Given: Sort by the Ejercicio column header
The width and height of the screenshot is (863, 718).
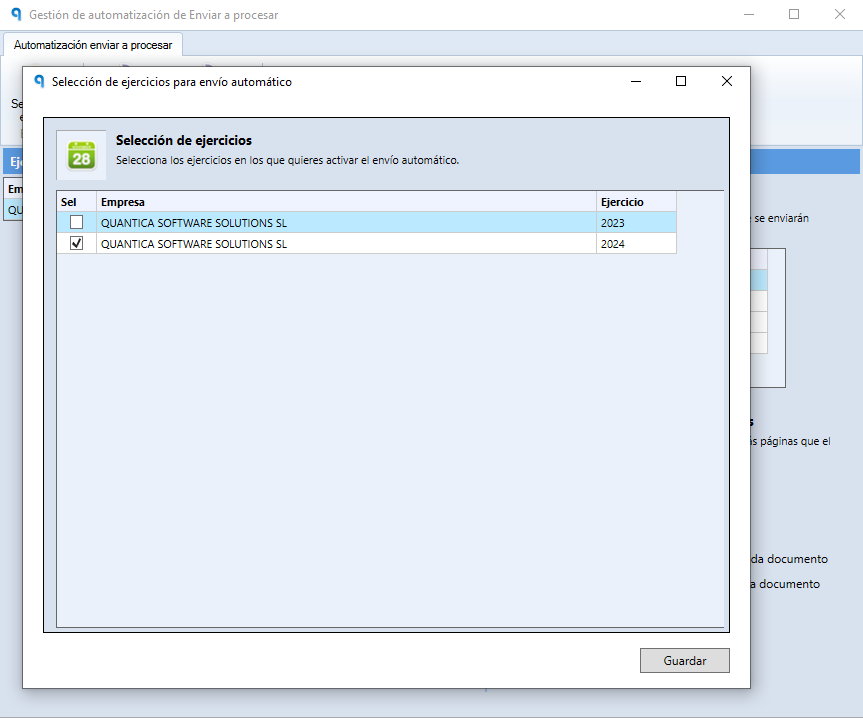Looking at the screenshot, I should [636, 202].
